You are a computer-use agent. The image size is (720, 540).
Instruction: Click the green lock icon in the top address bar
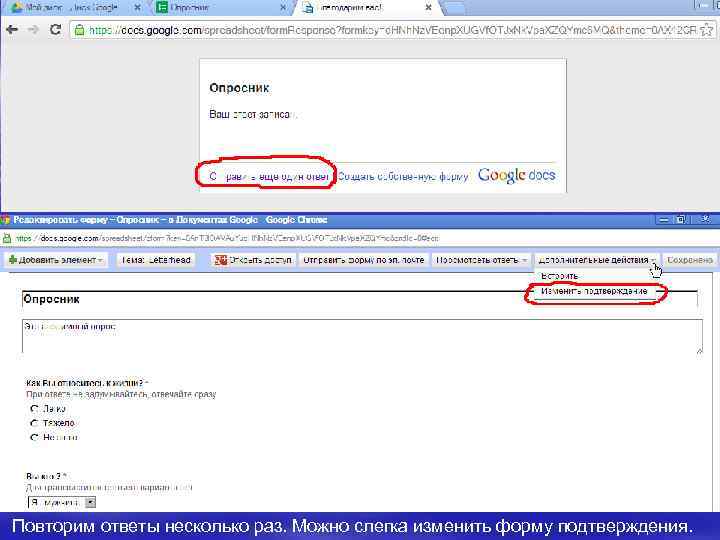pos(79,30)
